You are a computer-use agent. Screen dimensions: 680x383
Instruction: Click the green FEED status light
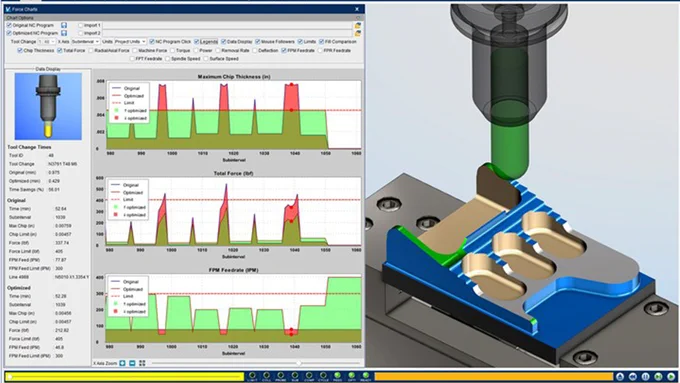(x=337, y=376)
